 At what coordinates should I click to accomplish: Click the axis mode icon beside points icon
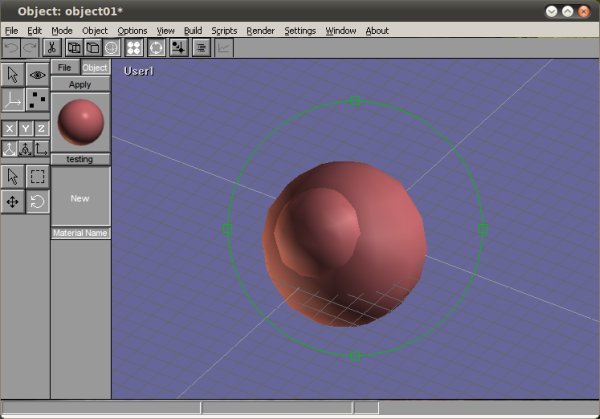[13, 100]
